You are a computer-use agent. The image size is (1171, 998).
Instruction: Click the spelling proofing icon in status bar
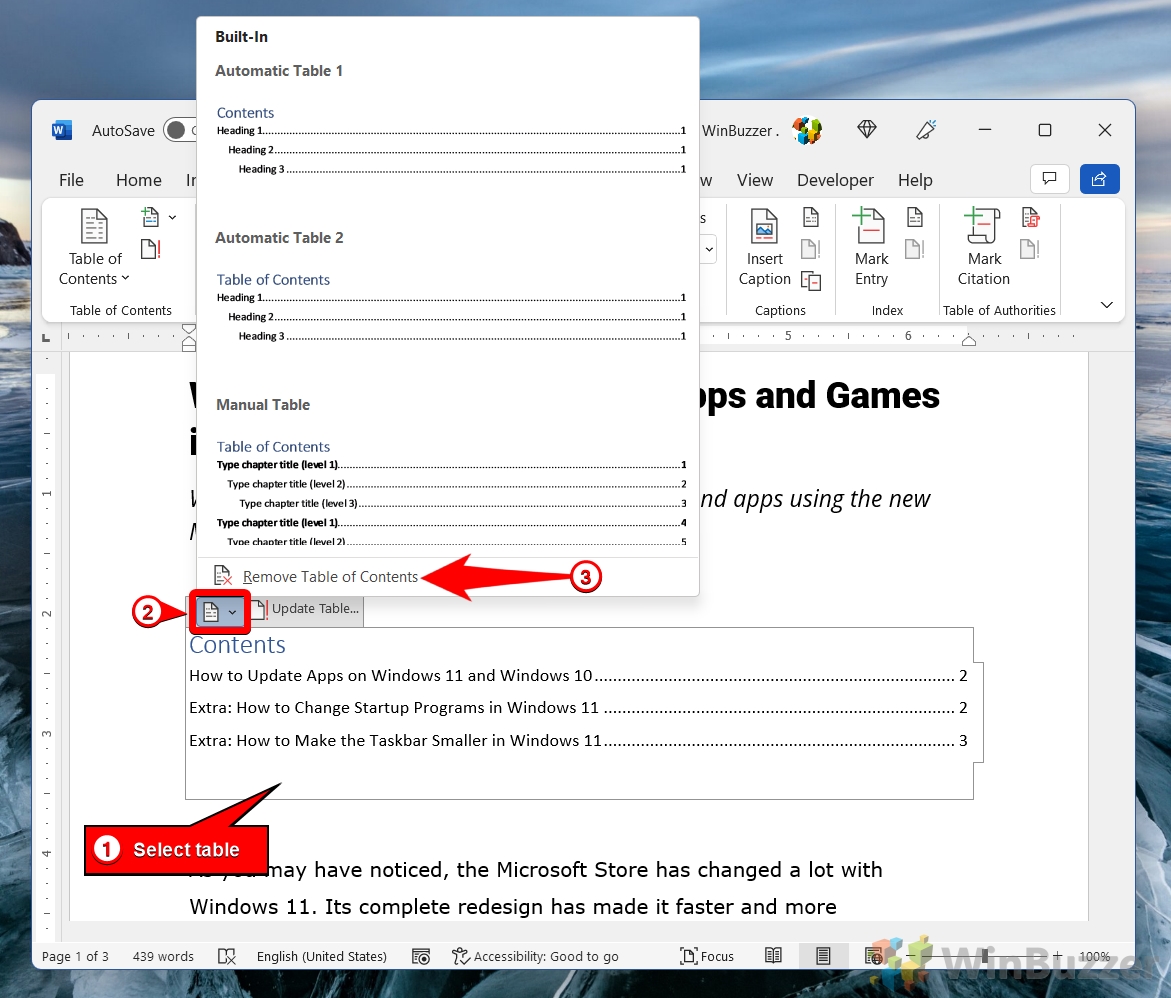tap(226, 956)
